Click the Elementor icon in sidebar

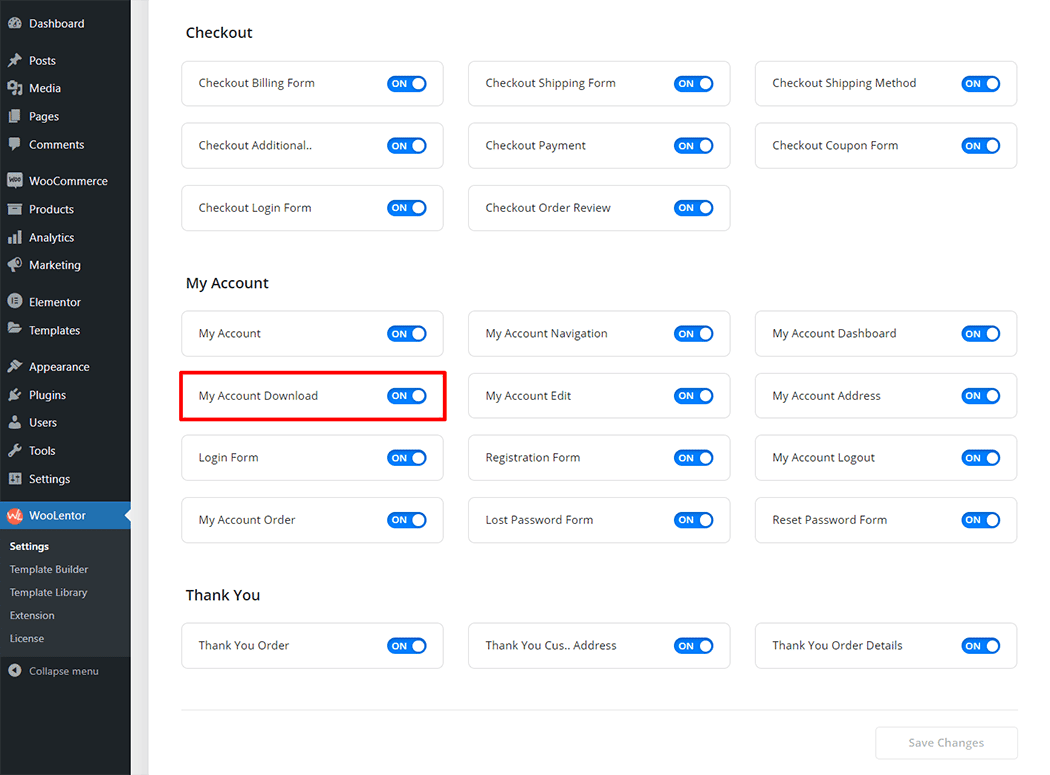pos(14,302)
